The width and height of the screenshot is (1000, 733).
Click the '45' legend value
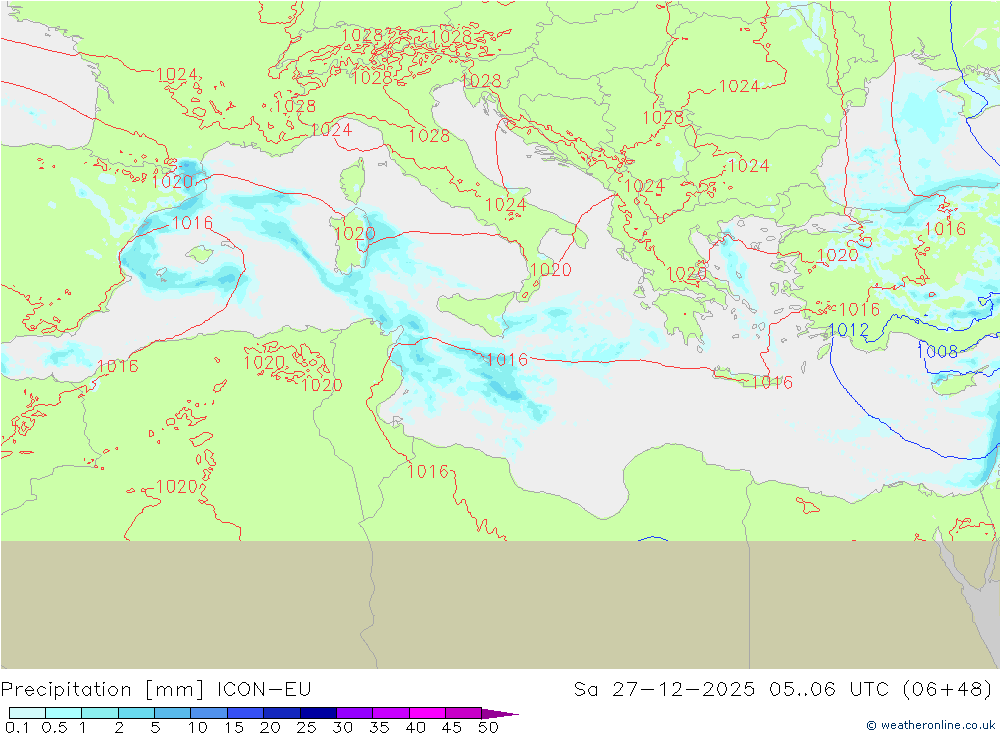pyautogui.click(x=452, y=727)
